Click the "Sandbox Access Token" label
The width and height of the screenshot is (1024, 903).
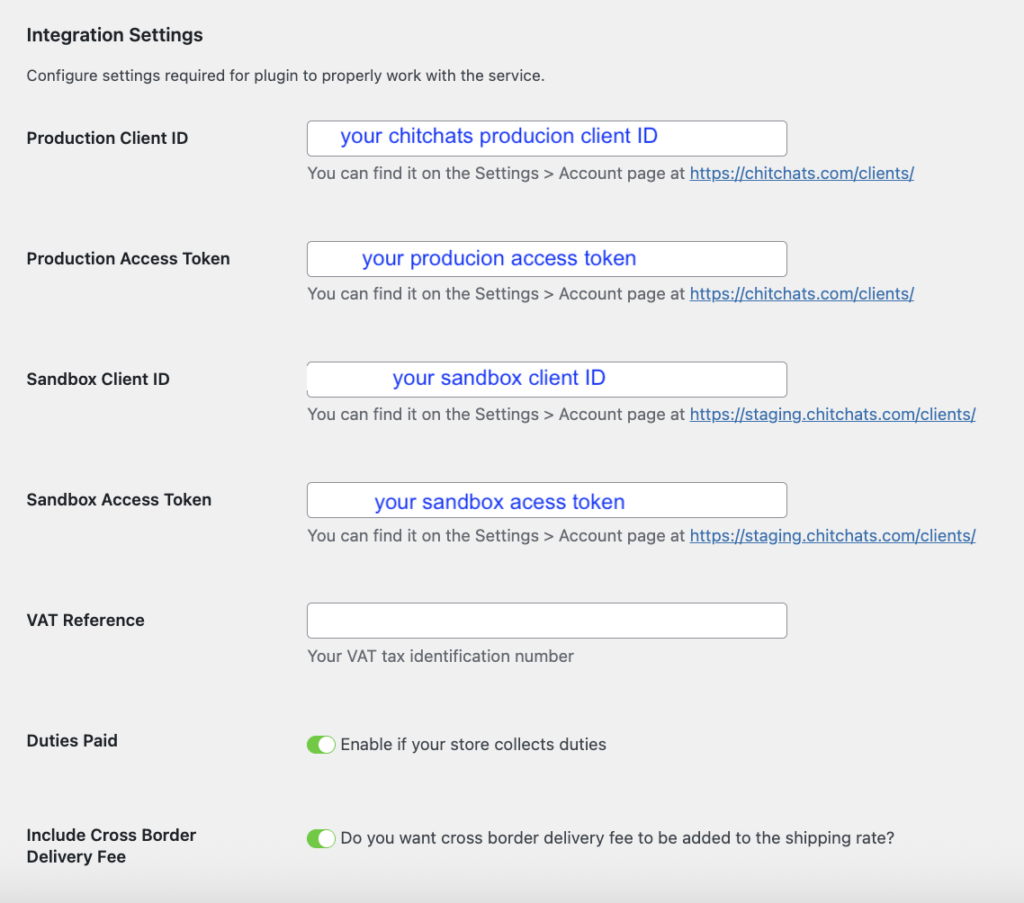coord(119,499)
